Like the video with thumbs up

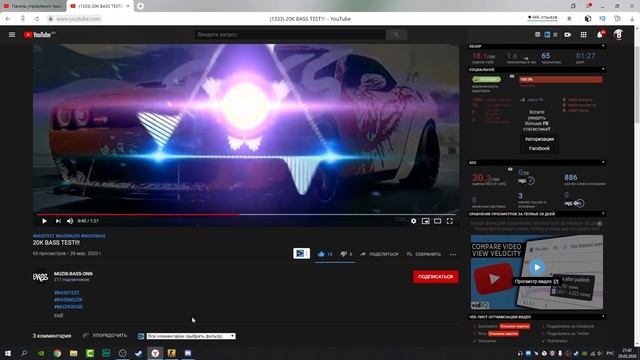click(321, 254)
